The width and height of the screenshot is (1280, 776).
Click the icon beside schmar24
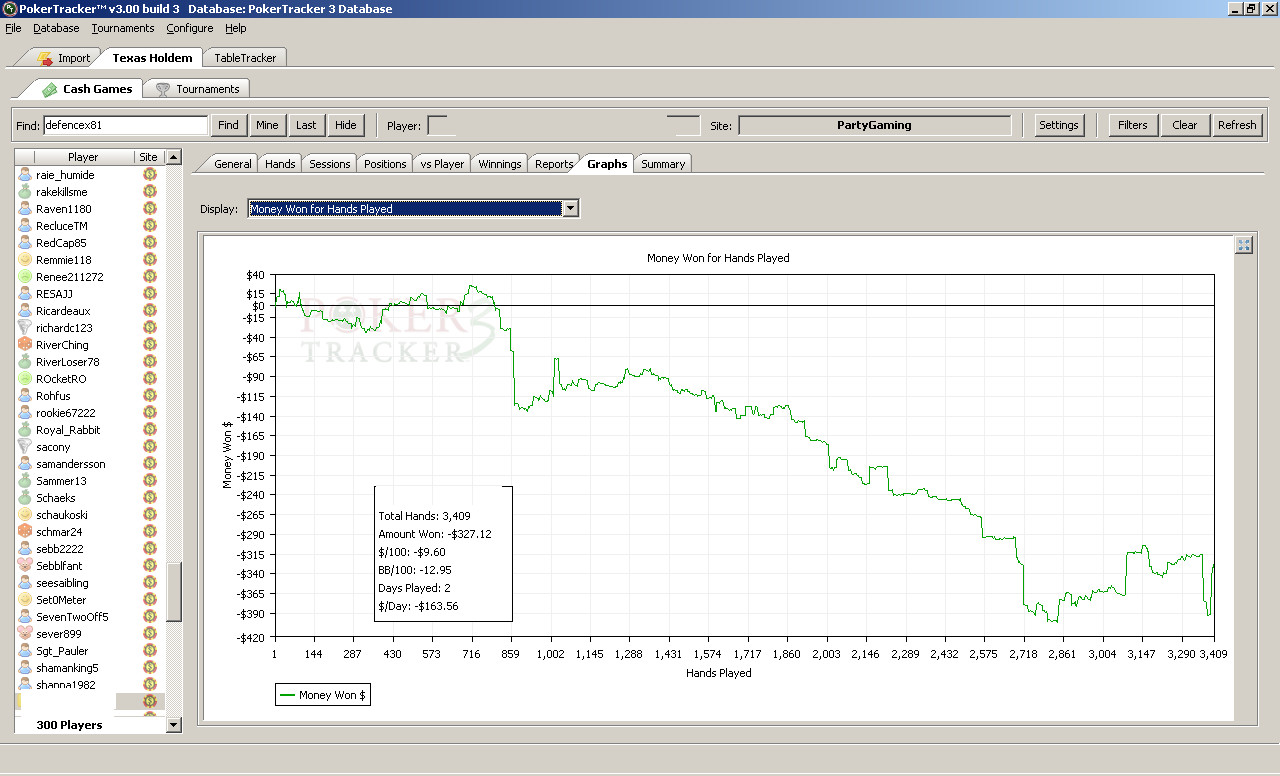point(25,532)
